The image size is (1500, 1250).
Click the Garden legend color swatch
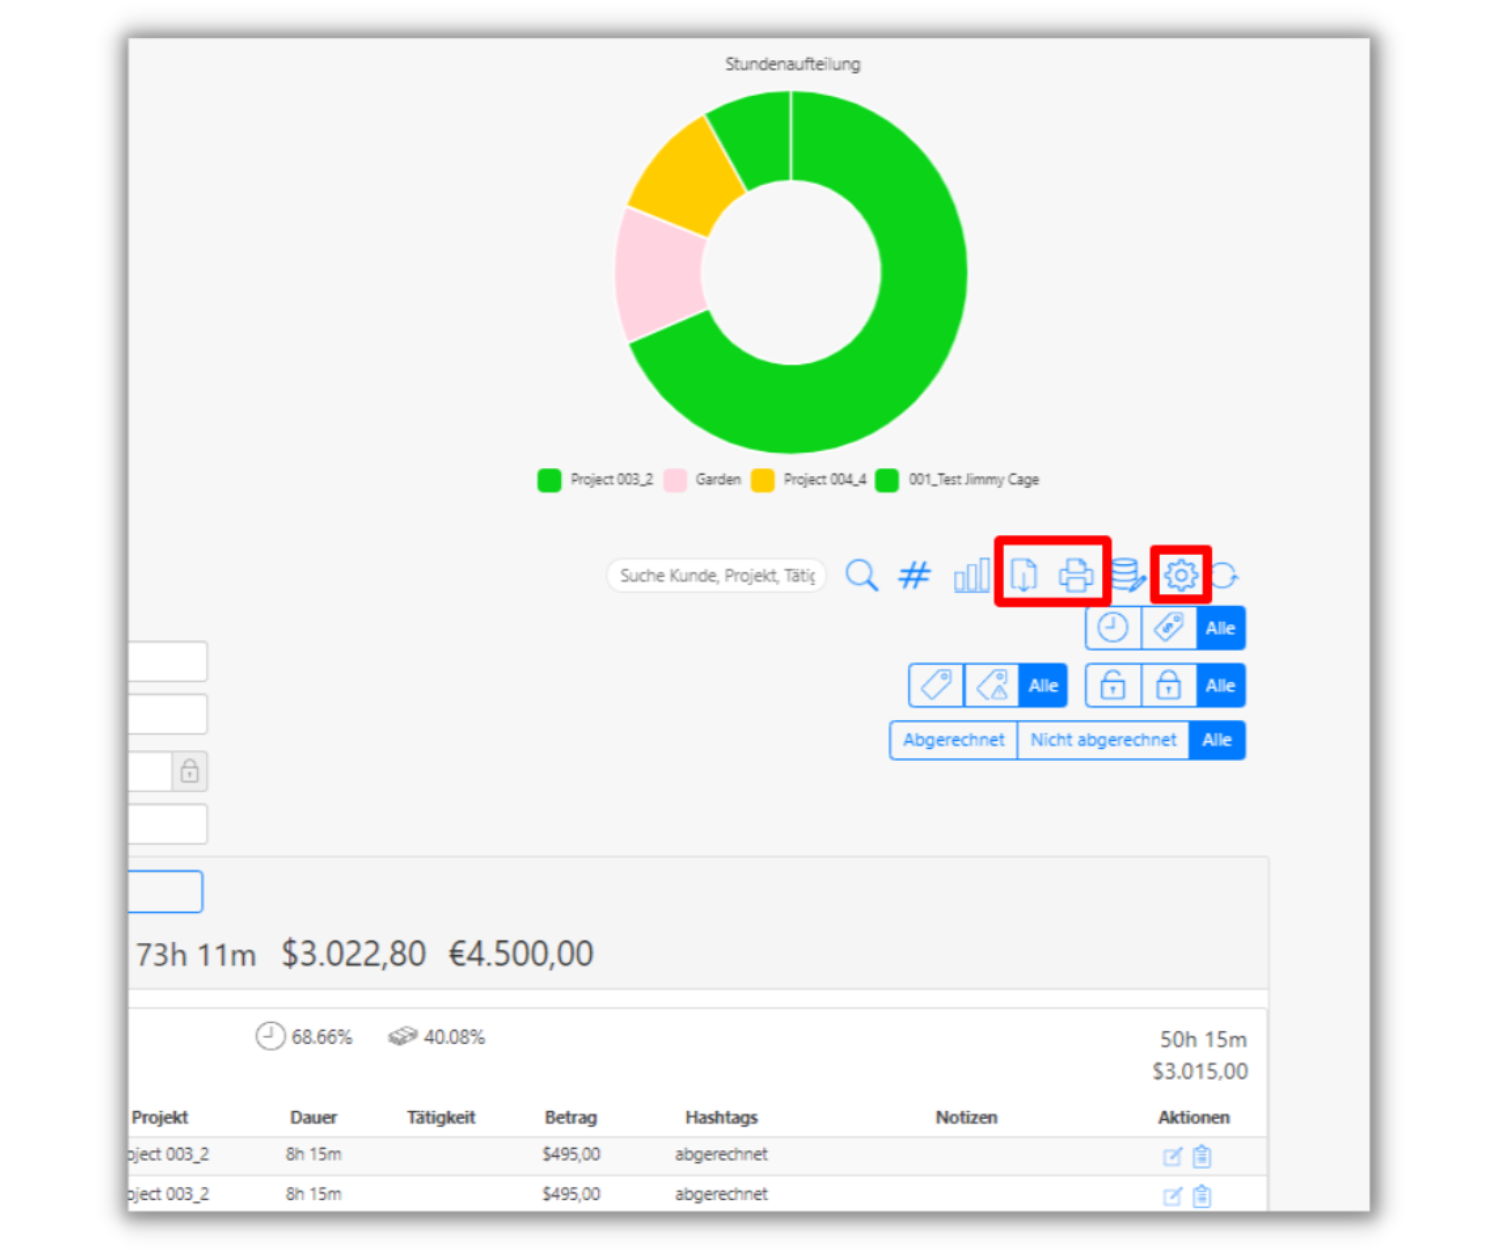(x=676, y=480)
